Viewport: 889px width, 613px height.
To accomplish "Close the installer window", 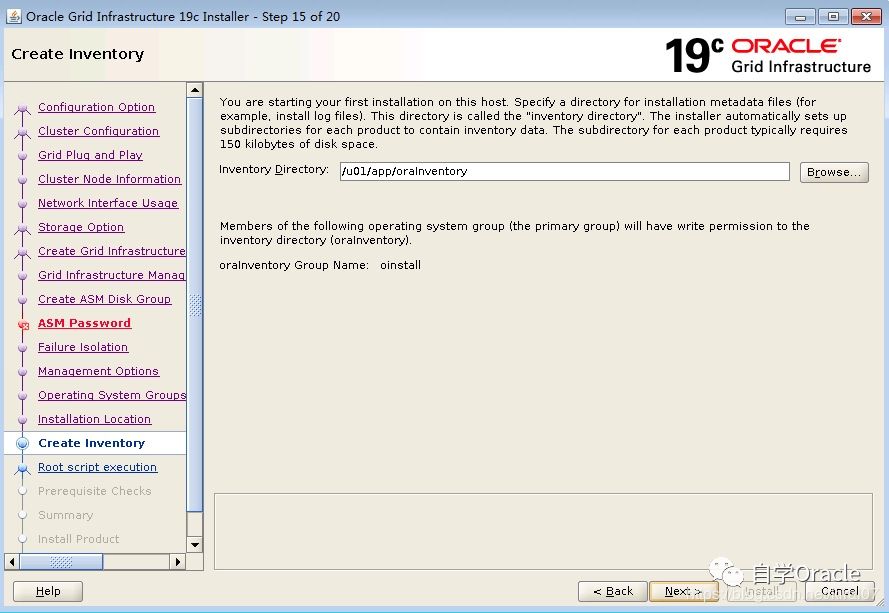I will coord(866,16).
